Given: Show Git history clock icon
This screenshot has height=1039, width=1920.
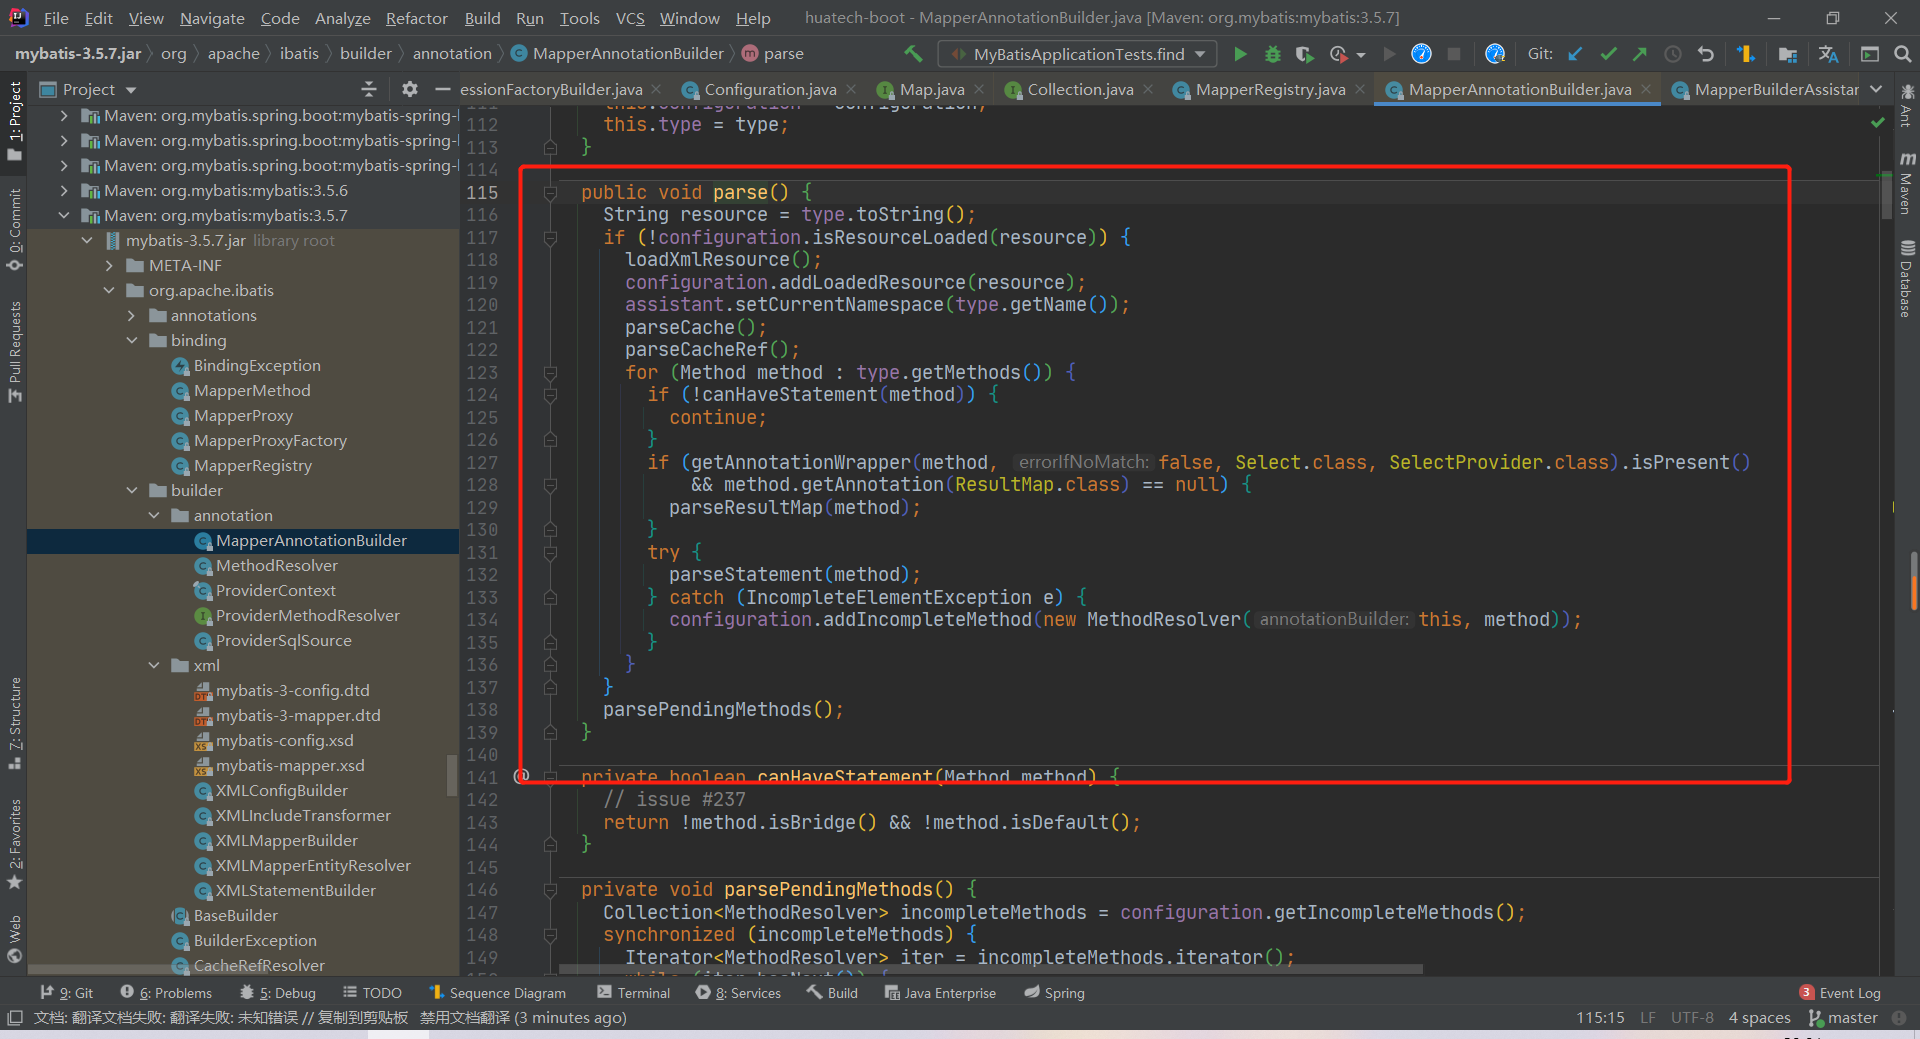Looking at the screenshot, I should click(x=1672, y=54).
